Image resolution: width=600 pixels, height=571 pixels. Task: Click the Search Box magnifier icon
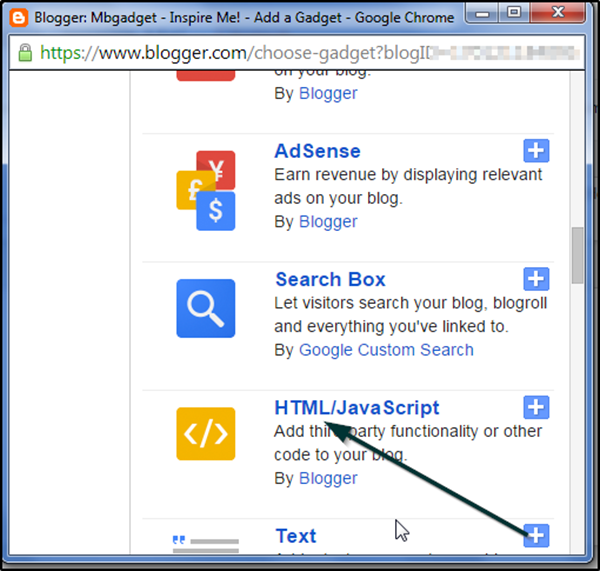click(x=206, y=308)
